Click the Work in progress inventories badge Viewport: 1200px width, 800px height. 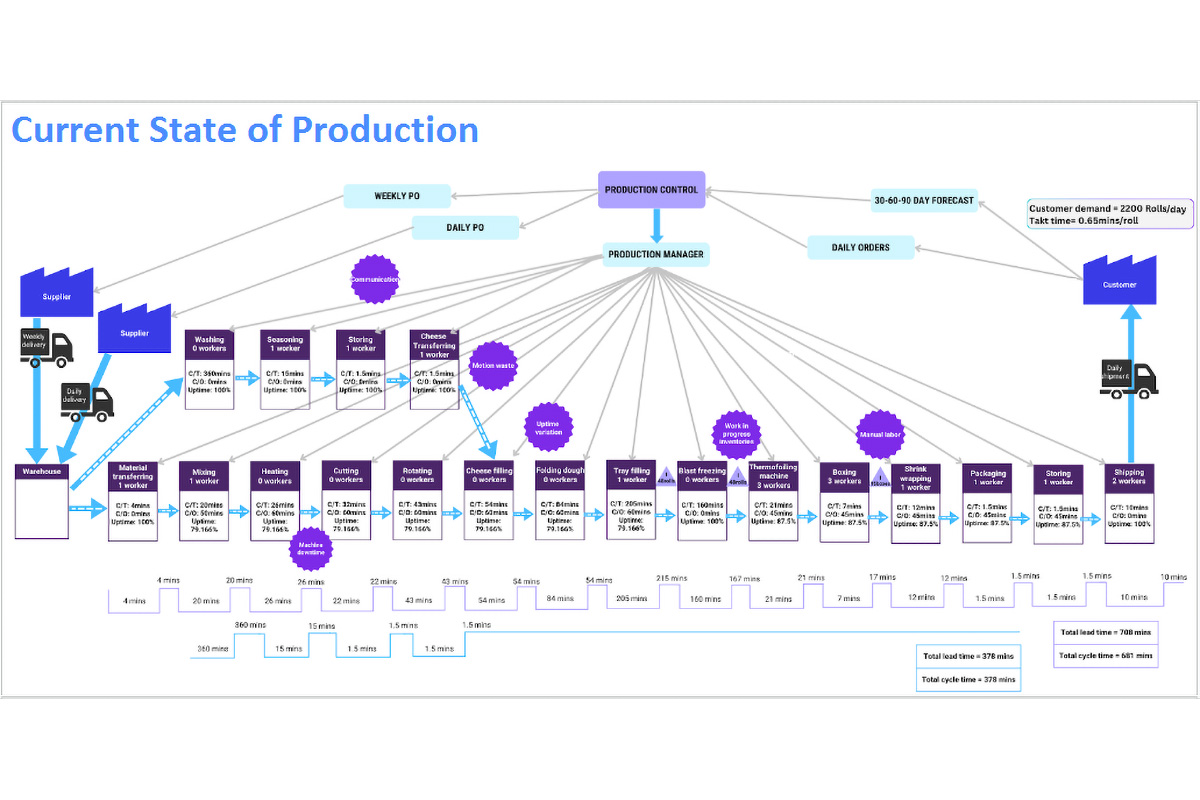coord(737,433)
